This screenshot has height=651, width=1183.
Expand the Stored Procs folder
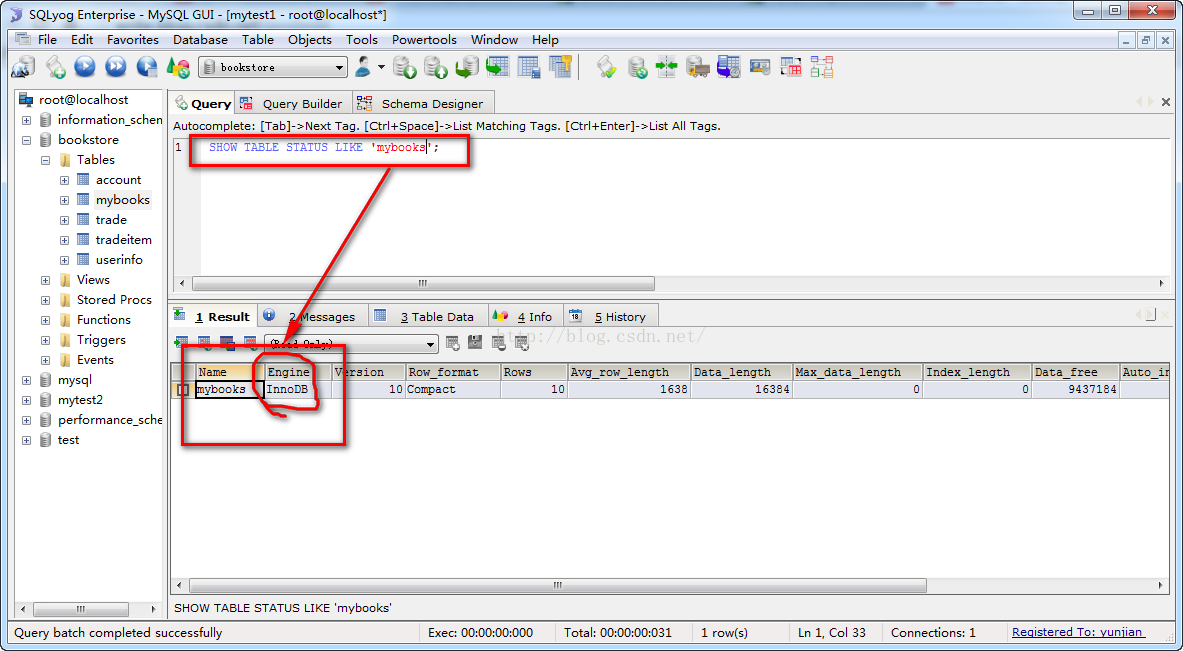tap(45, 300)
